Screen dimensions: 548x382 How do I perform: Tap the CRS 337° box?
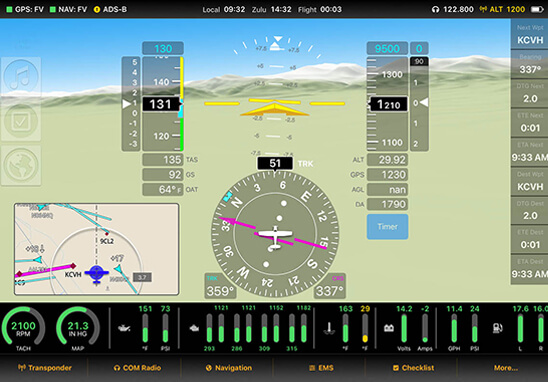pos(330,287)
